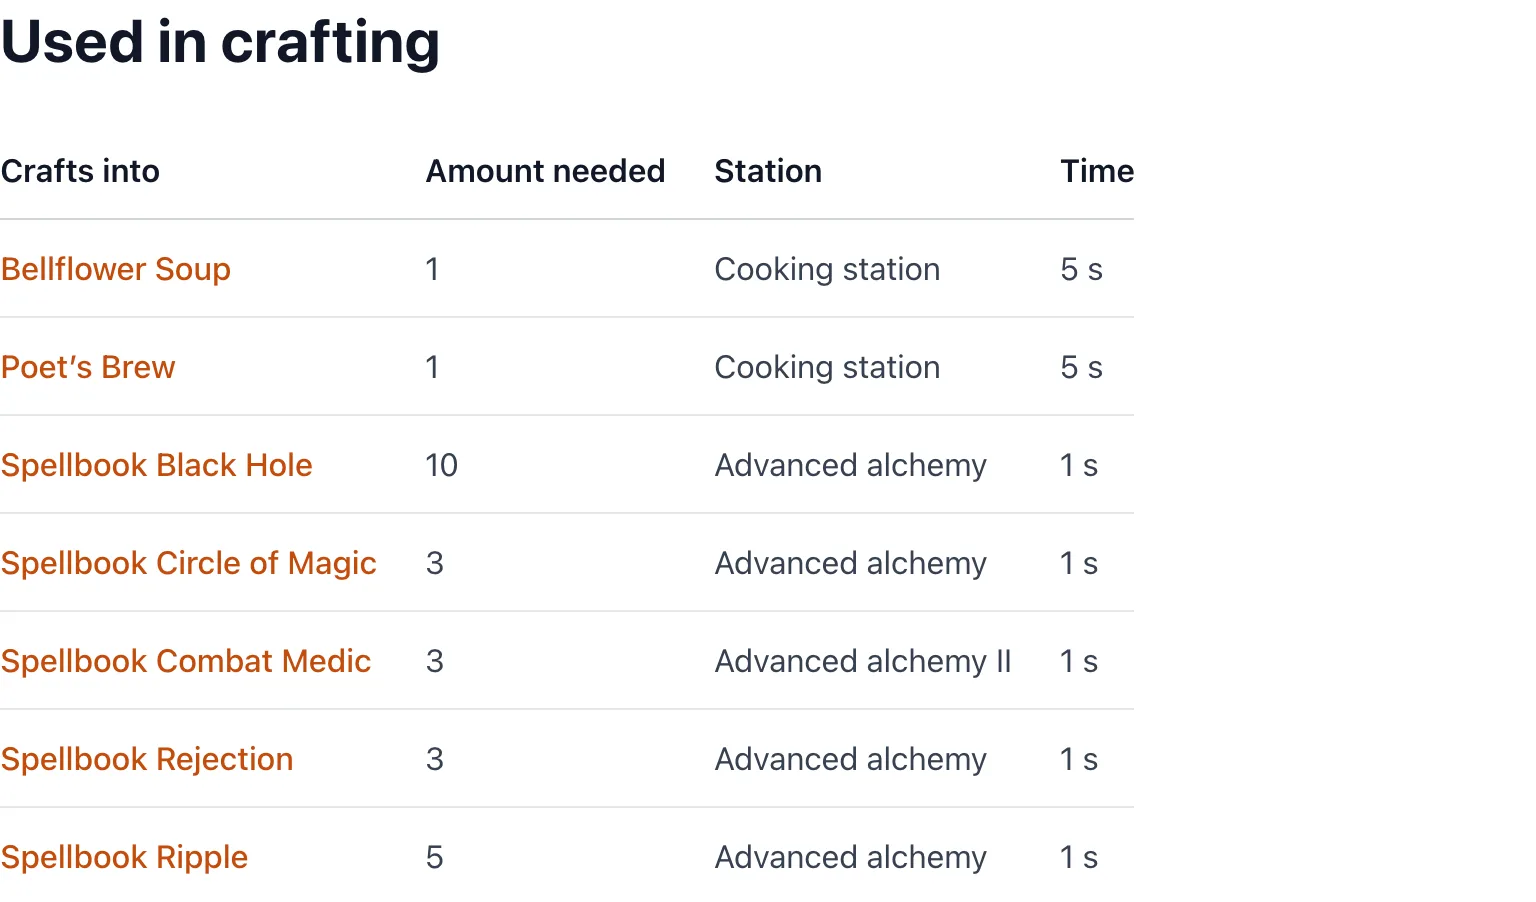The height and width of the screenshot is (902, 1536).
Task: Click the amount 10 cell
Action: pyautogui.click(x=441, y=465)
